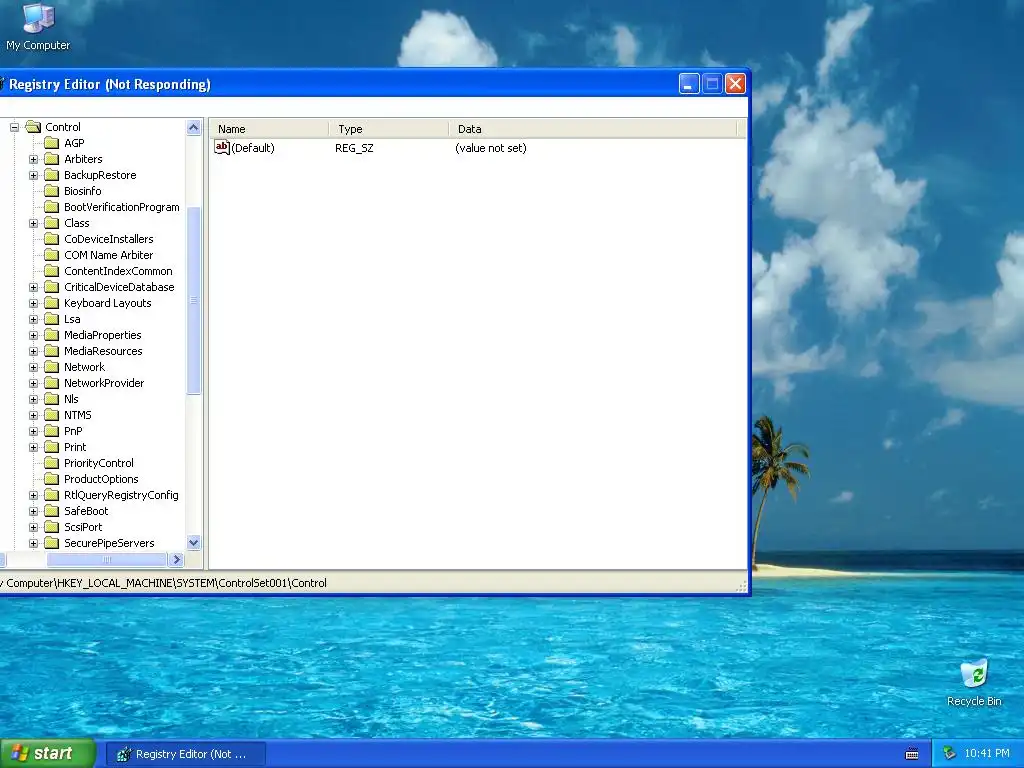Viewport: 1024px width, 768px height.
Task: Click the CoDeviceInstallers folder icon
Action: [x=52, y=239]
